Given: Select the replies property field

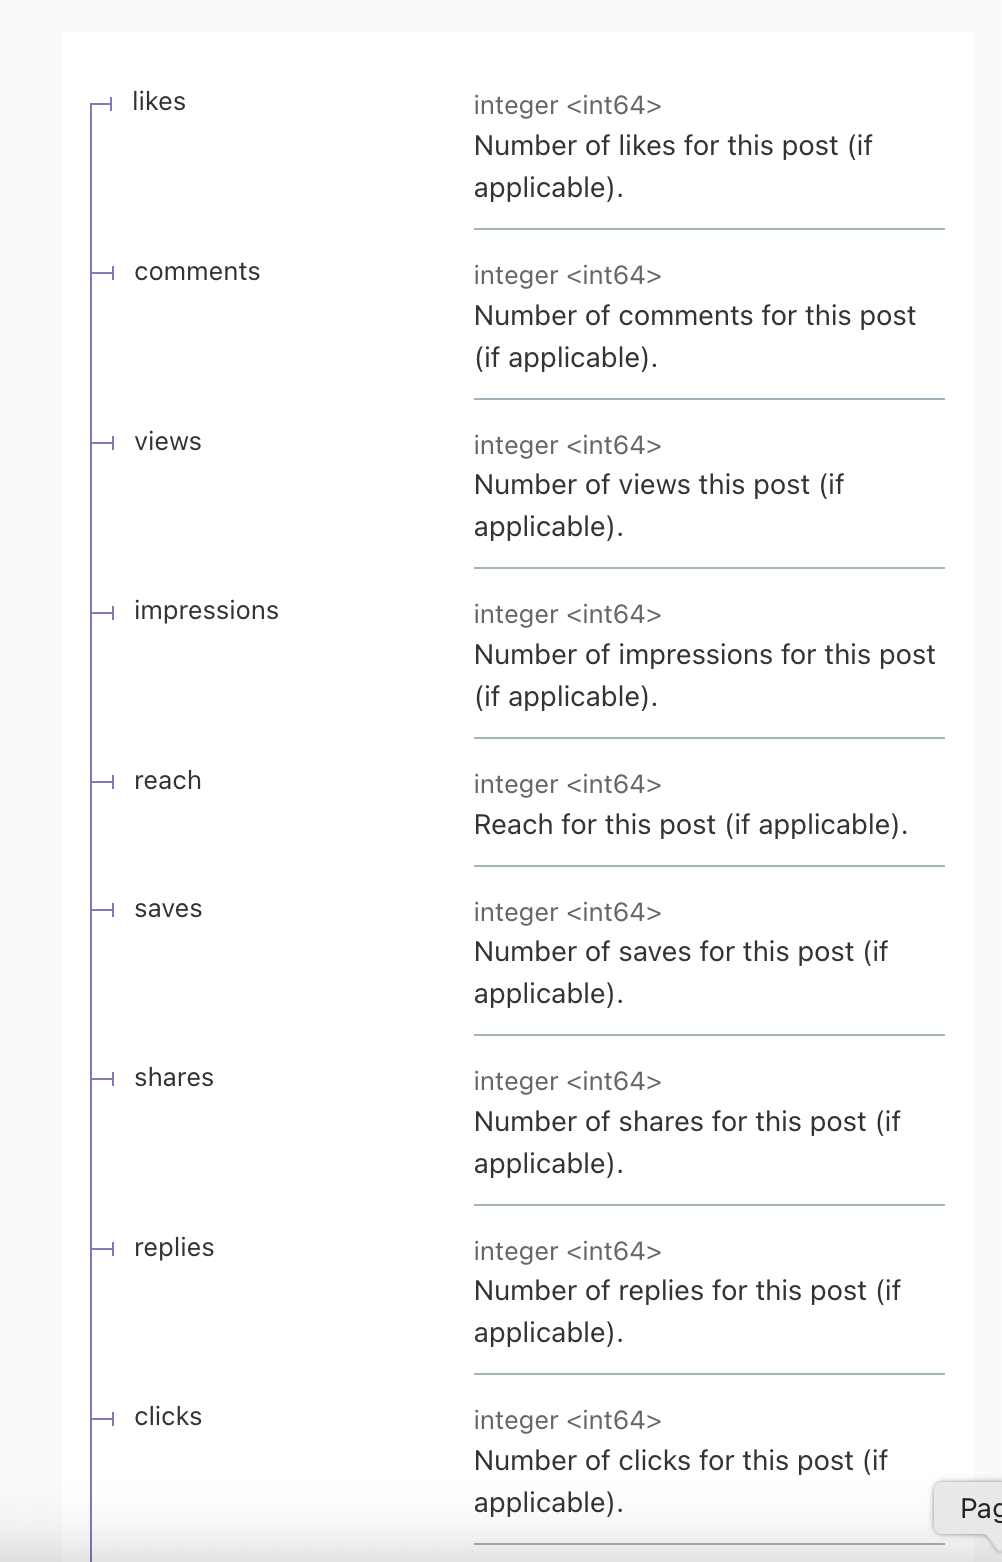Looking at the screenshot, I should click(x=174, y=1248).
